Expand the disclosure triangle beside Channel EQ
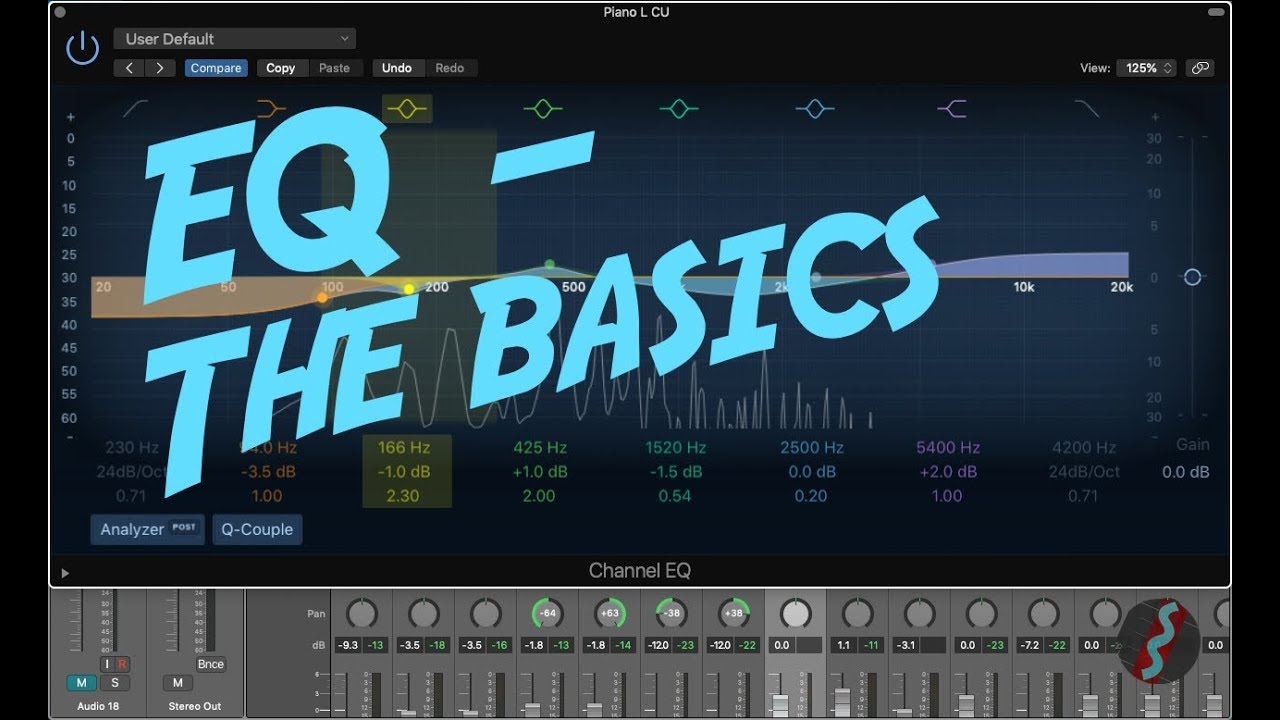 (x=65, y=573)
